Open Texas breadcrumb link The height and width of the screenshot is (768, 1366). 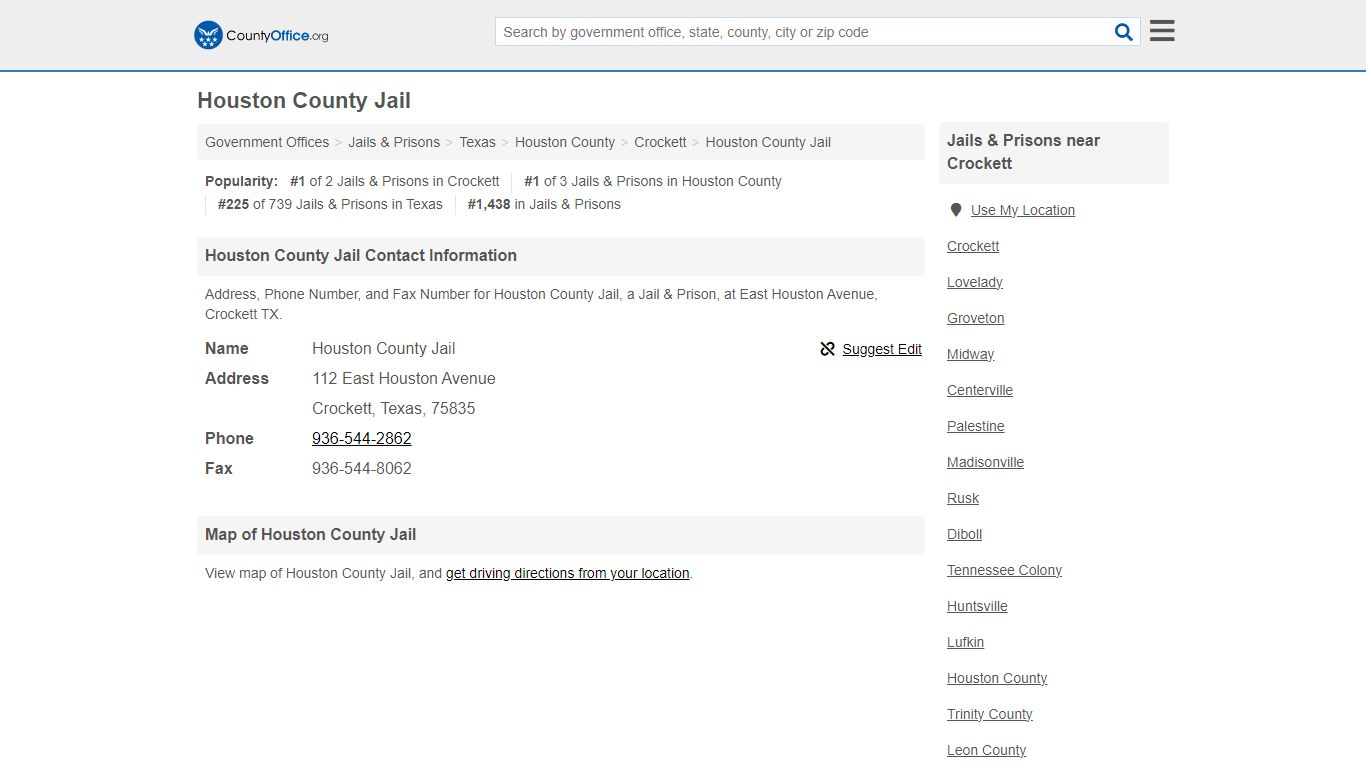(477, 142)
